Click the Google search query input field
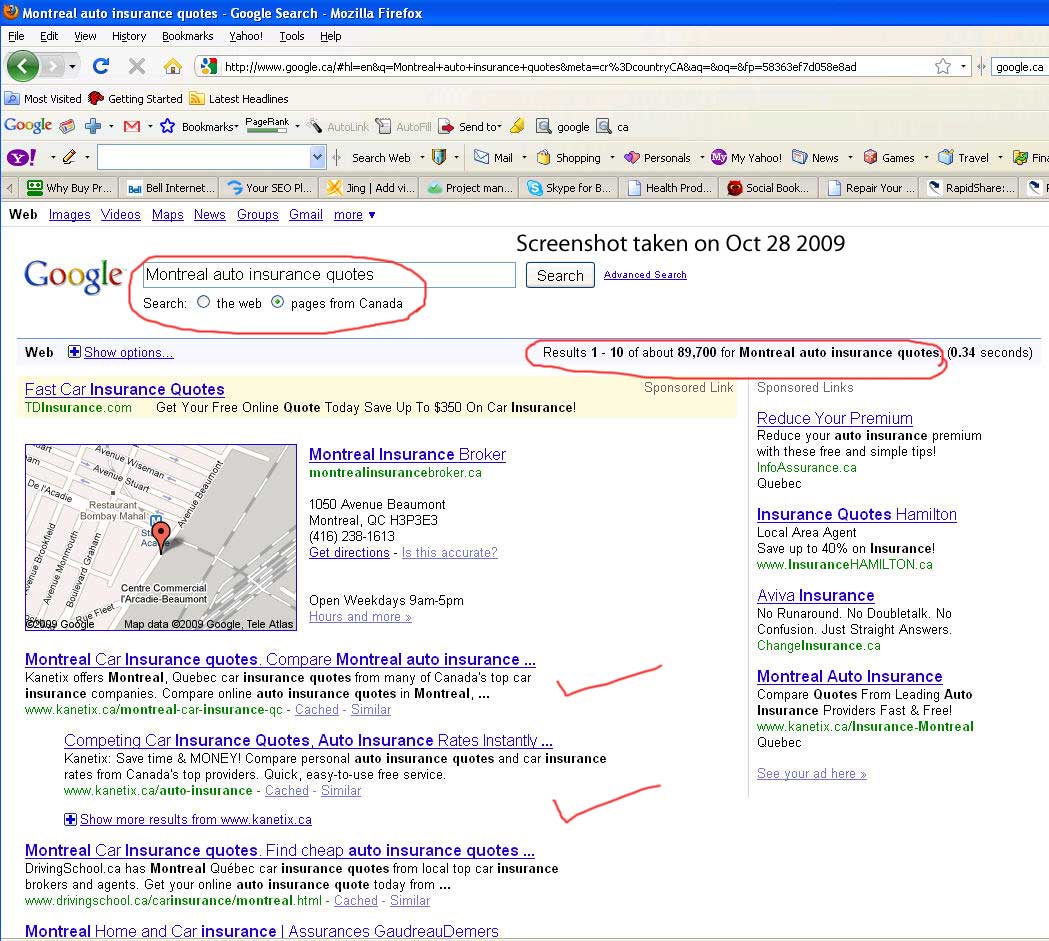Screen dimensions: 1049x941 coord(329,275)
